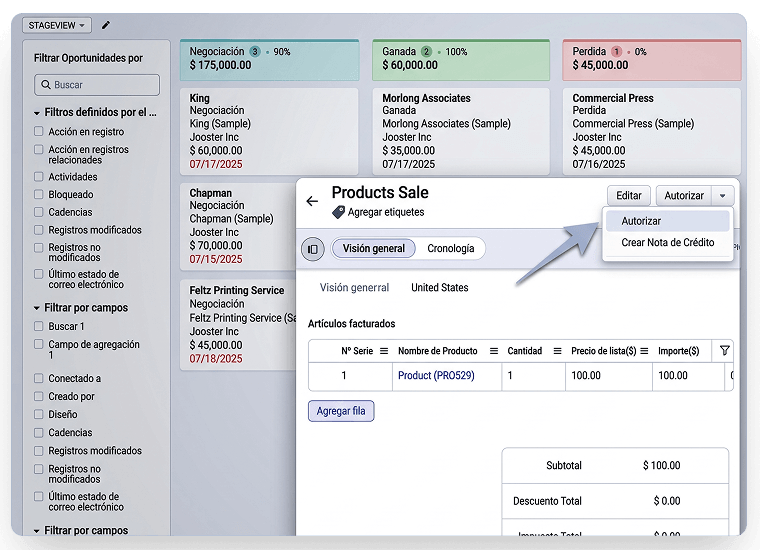The image size is (760, 550).
Task: Open the Cantidad column menu icon
Action: pyautogui.click(x=557, y=351)
